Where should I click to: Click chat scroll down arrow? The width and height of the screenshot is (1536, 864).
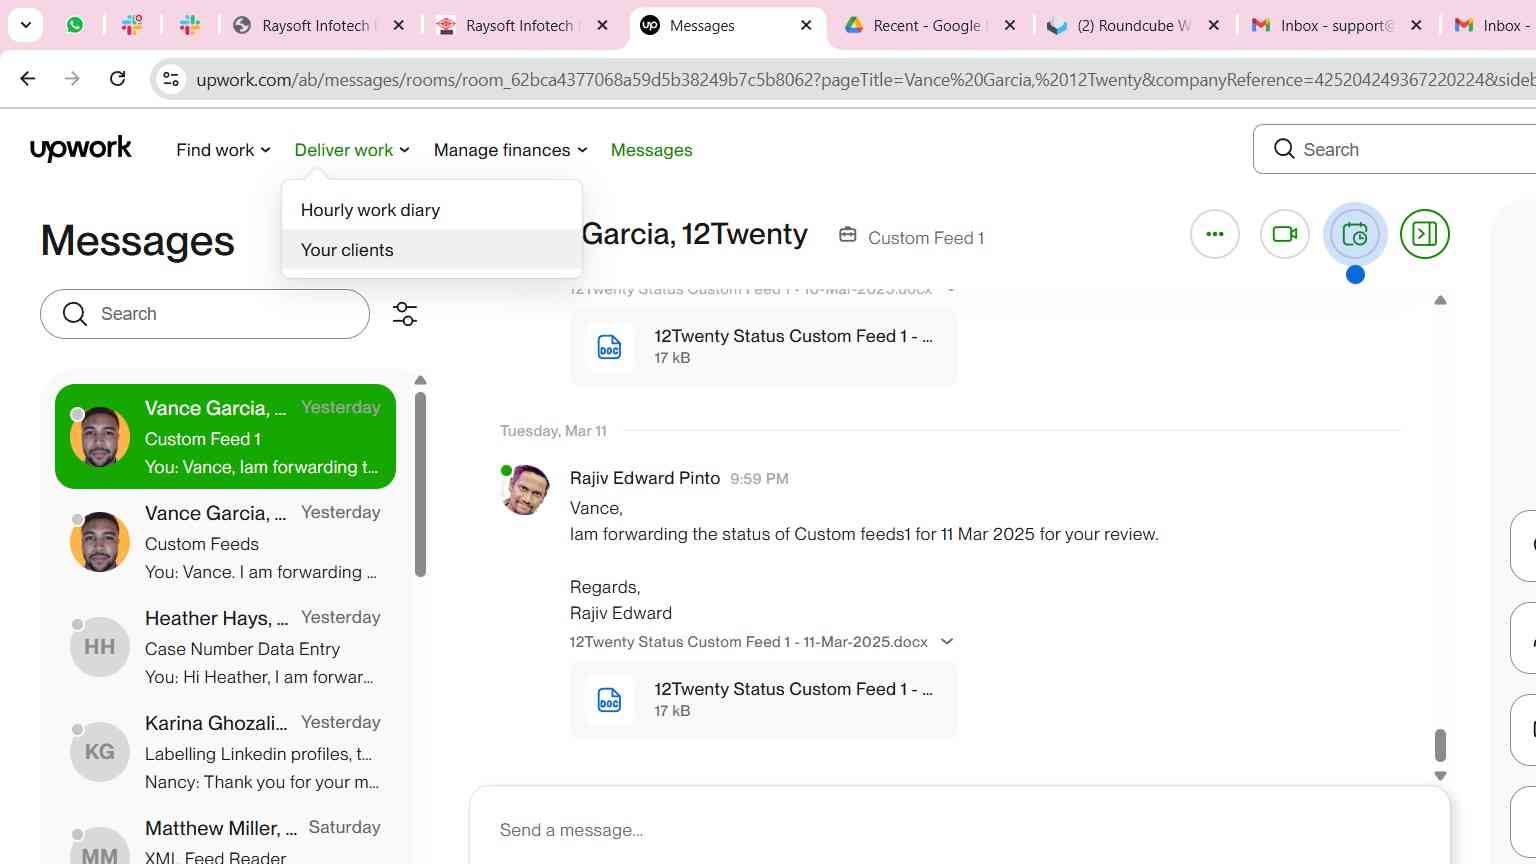pyautogui.click(x=1440, y=776)
